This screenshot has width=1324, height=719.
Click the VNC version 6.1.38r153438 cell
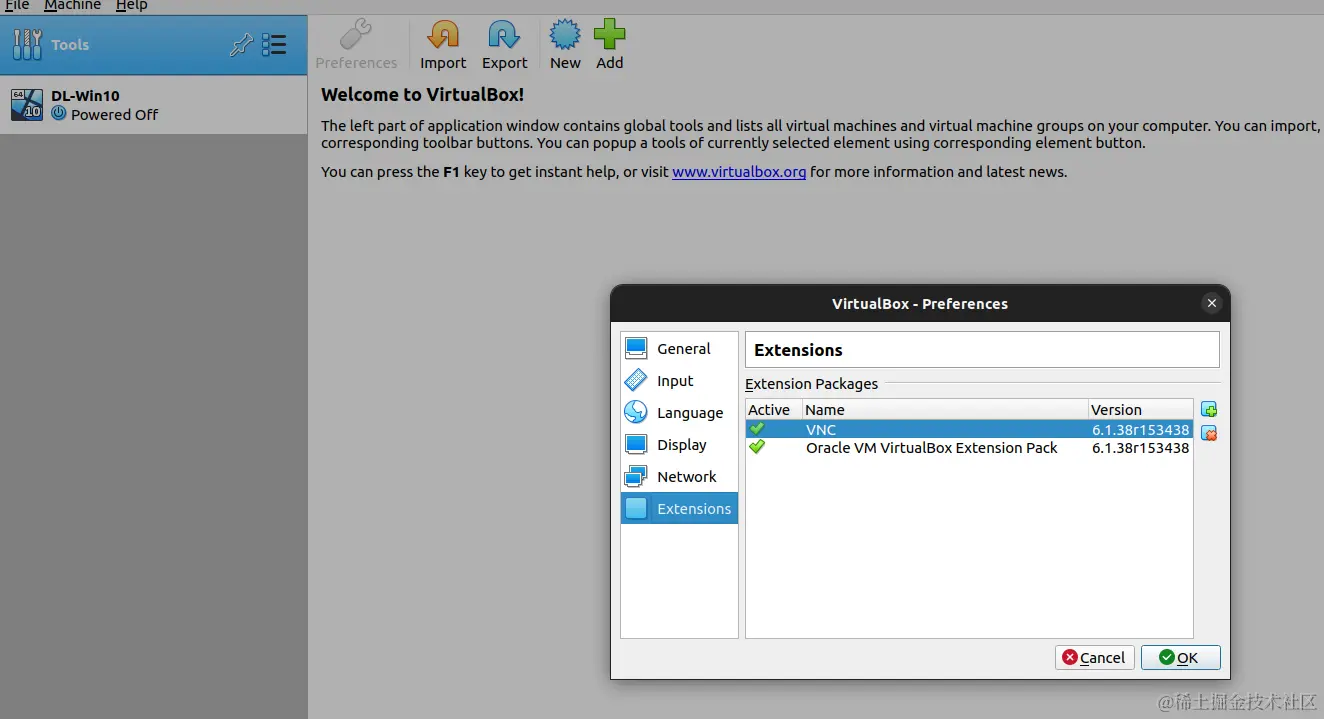point(1140,430)
